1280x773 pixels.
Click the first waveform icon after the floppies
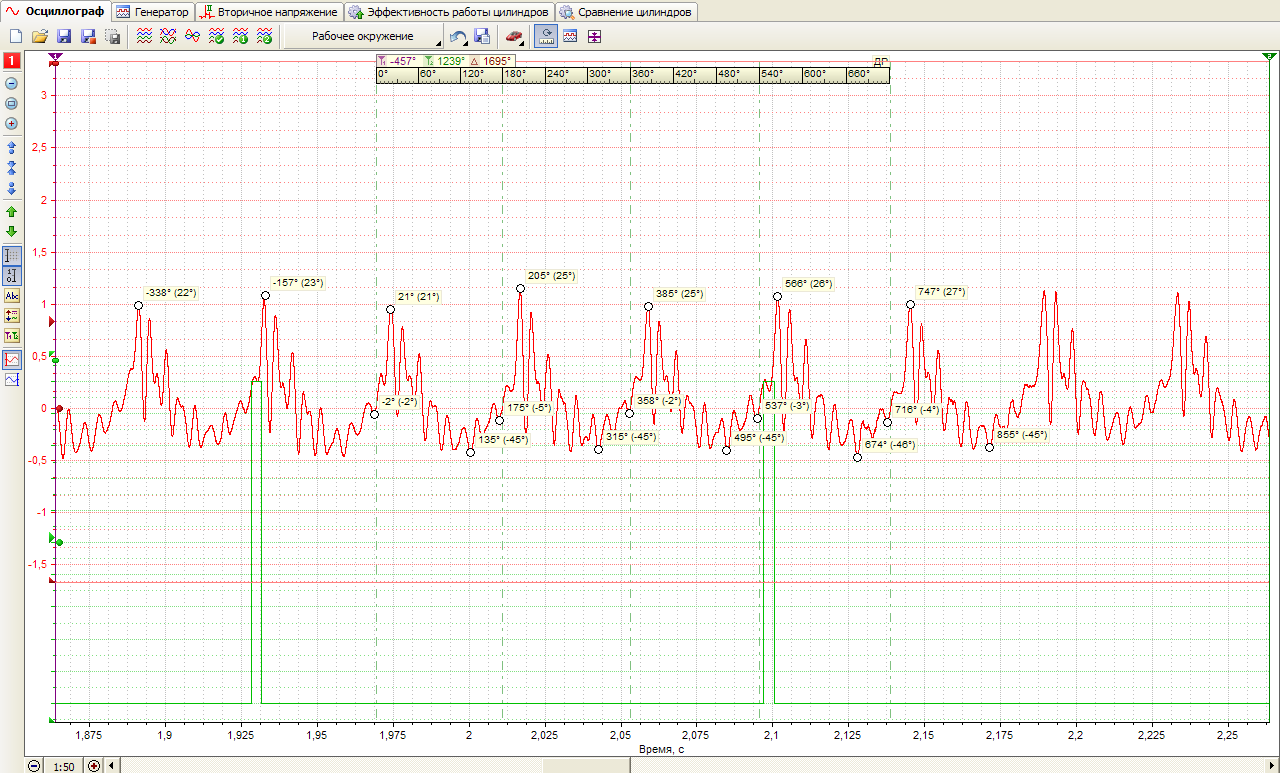(x=145, y=37)
